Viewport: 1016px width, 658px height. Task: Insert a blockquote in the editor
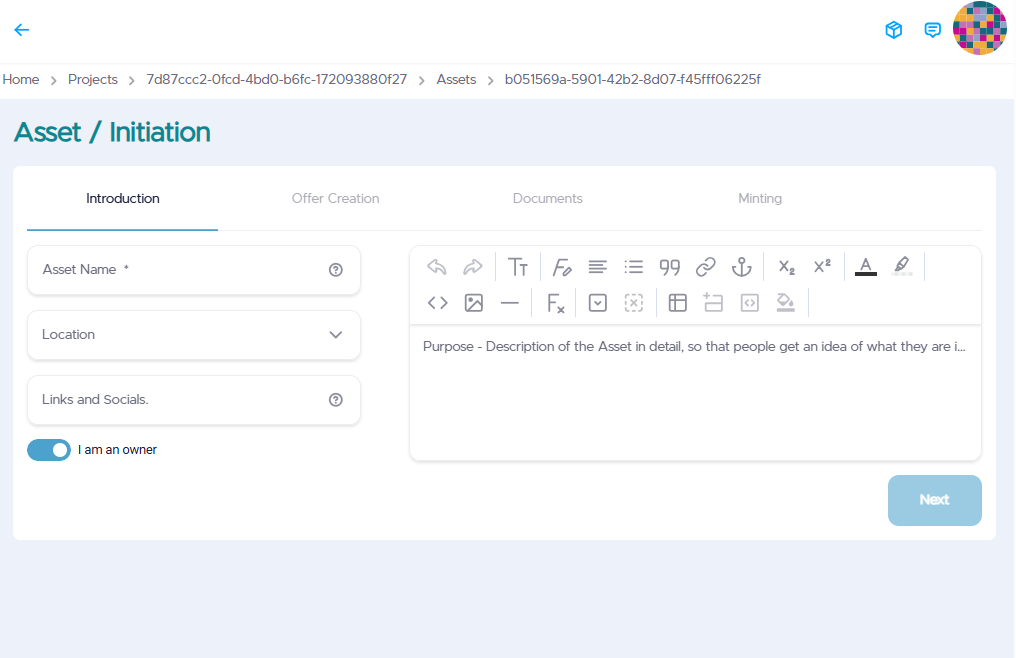pos(669,266)
